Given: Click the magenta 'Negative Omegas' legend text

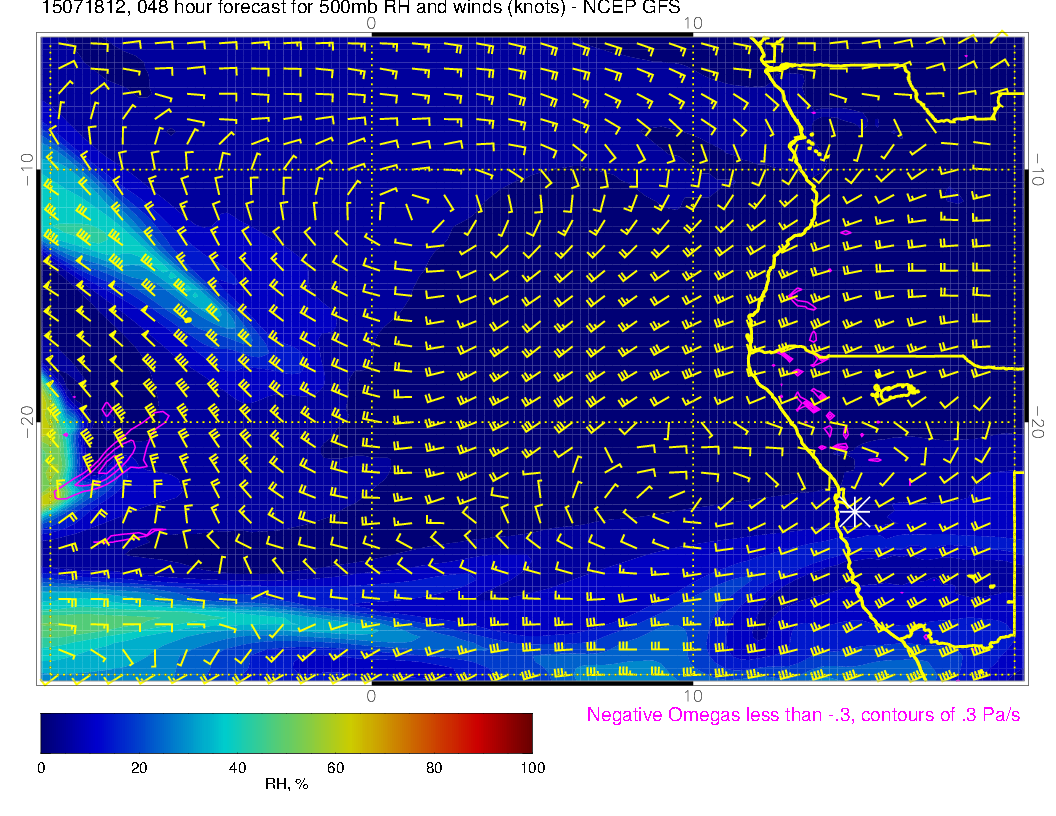Looking at the screenshot, I should (x=803, y=716).
